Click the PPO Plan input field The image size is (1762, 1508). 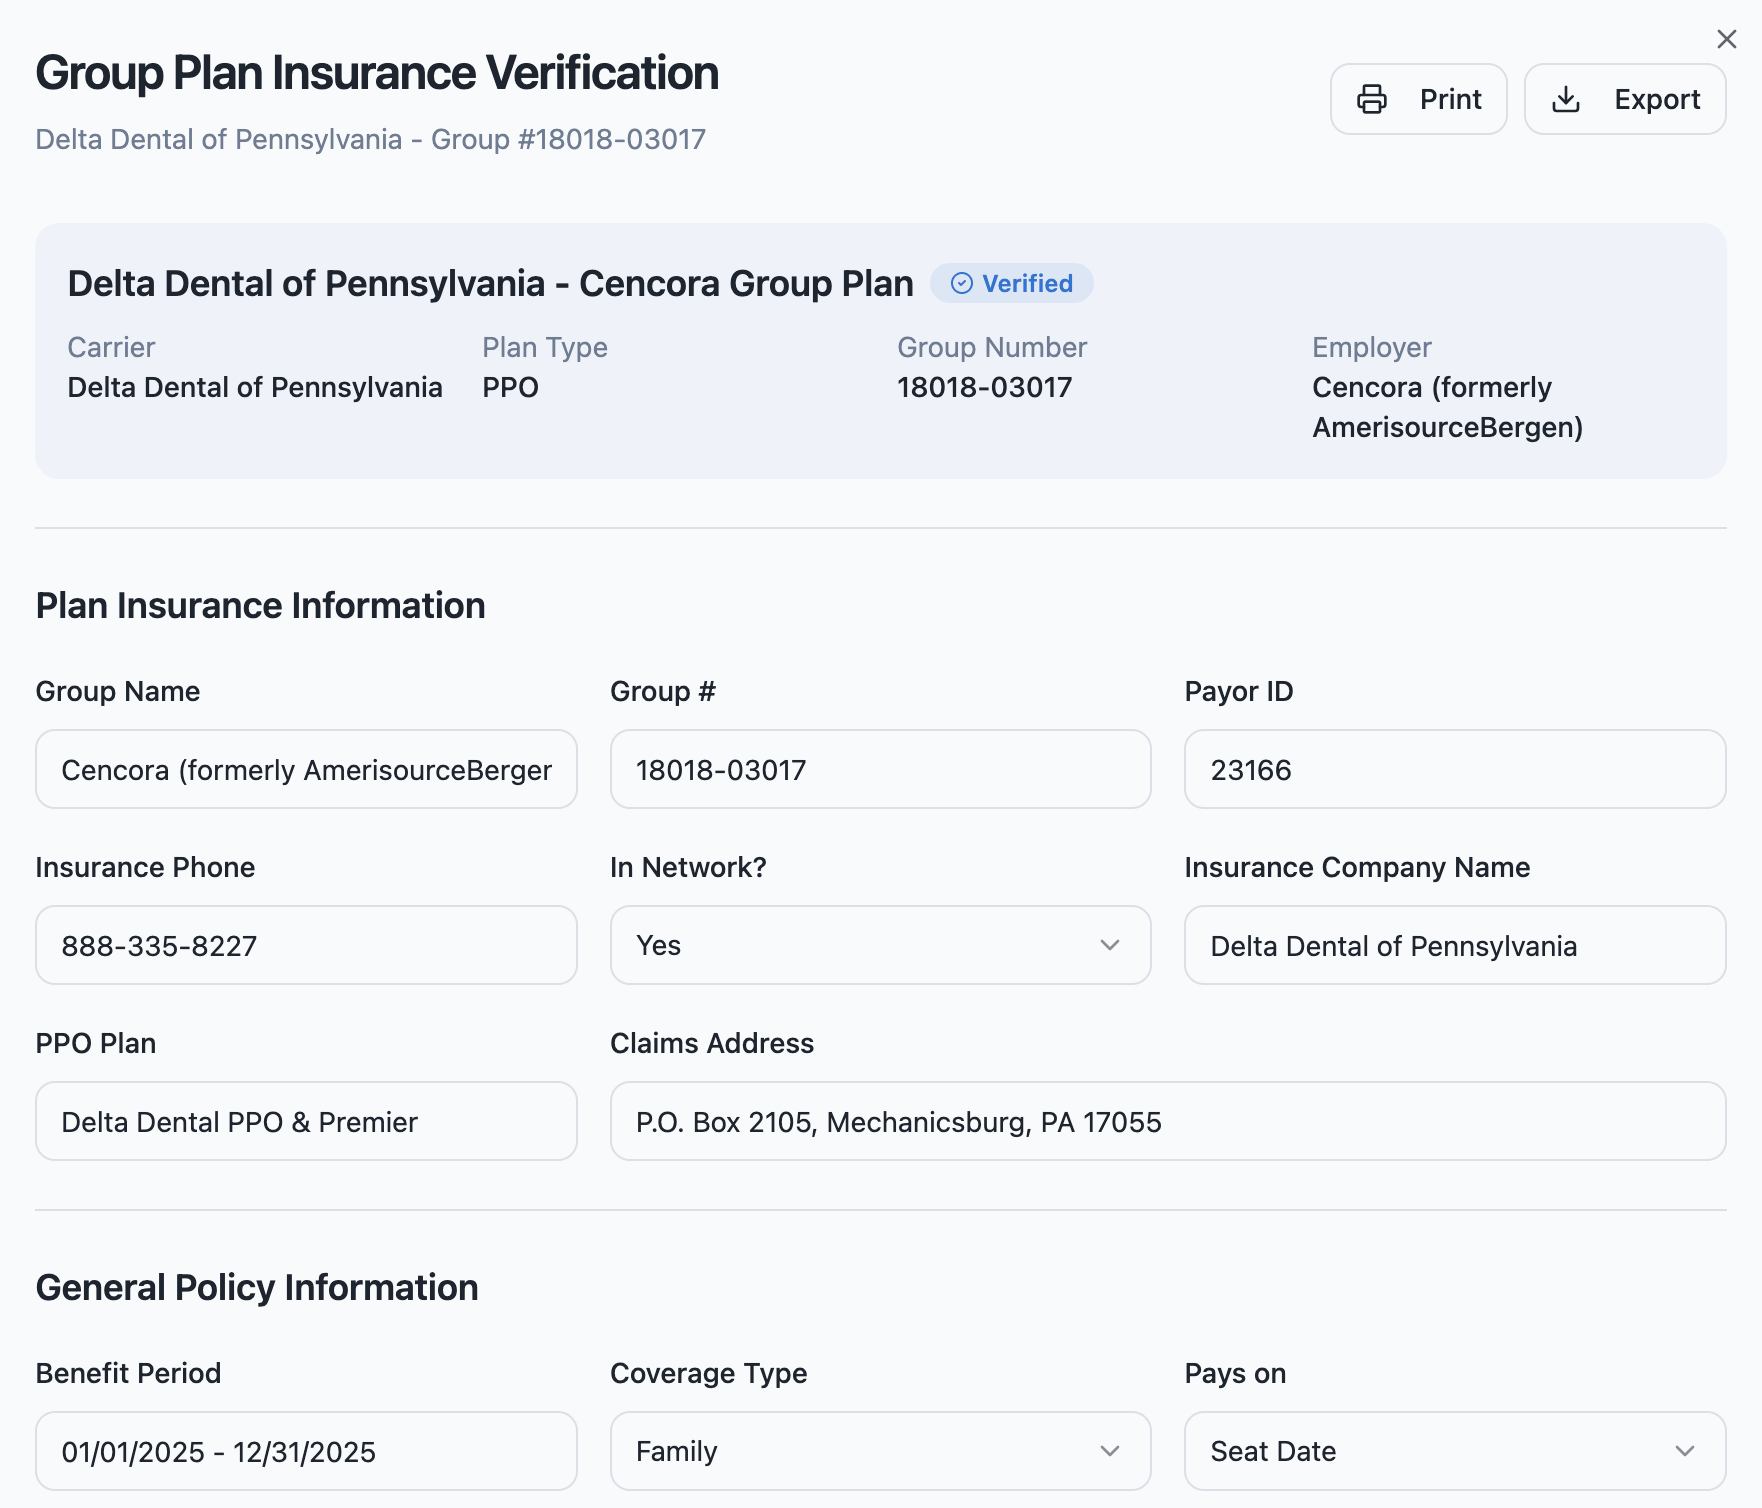306,1121
